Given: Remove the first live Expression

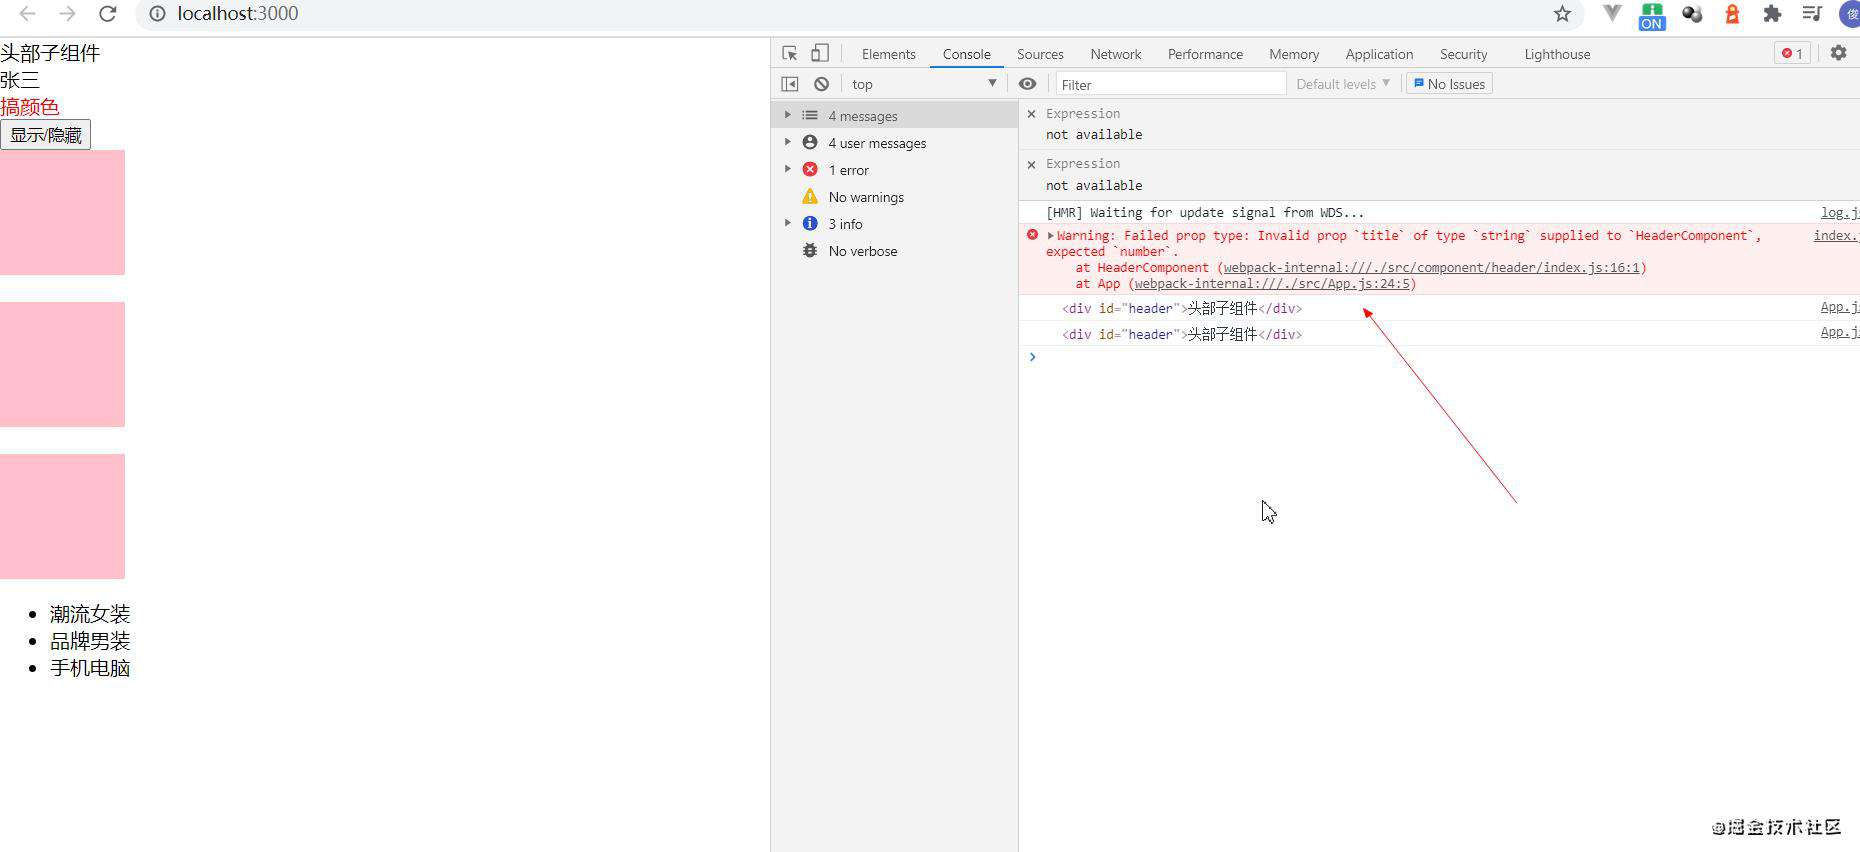Looking at the screenshot, I should pyautogui.click(x=1031, y=114).
